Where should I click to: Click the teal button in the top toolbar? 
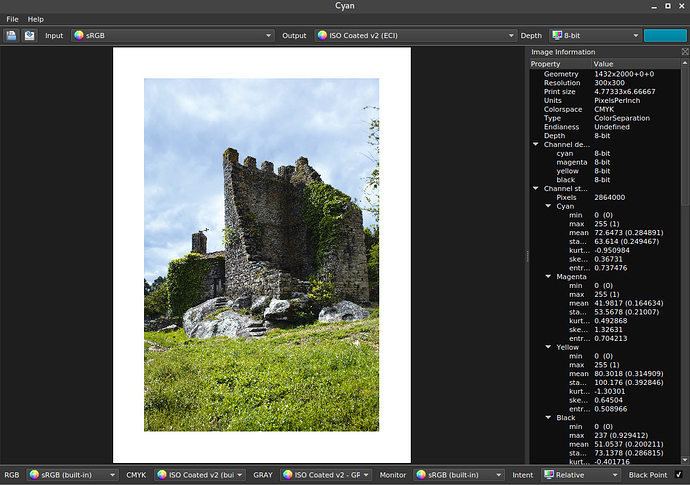[665, 35]
